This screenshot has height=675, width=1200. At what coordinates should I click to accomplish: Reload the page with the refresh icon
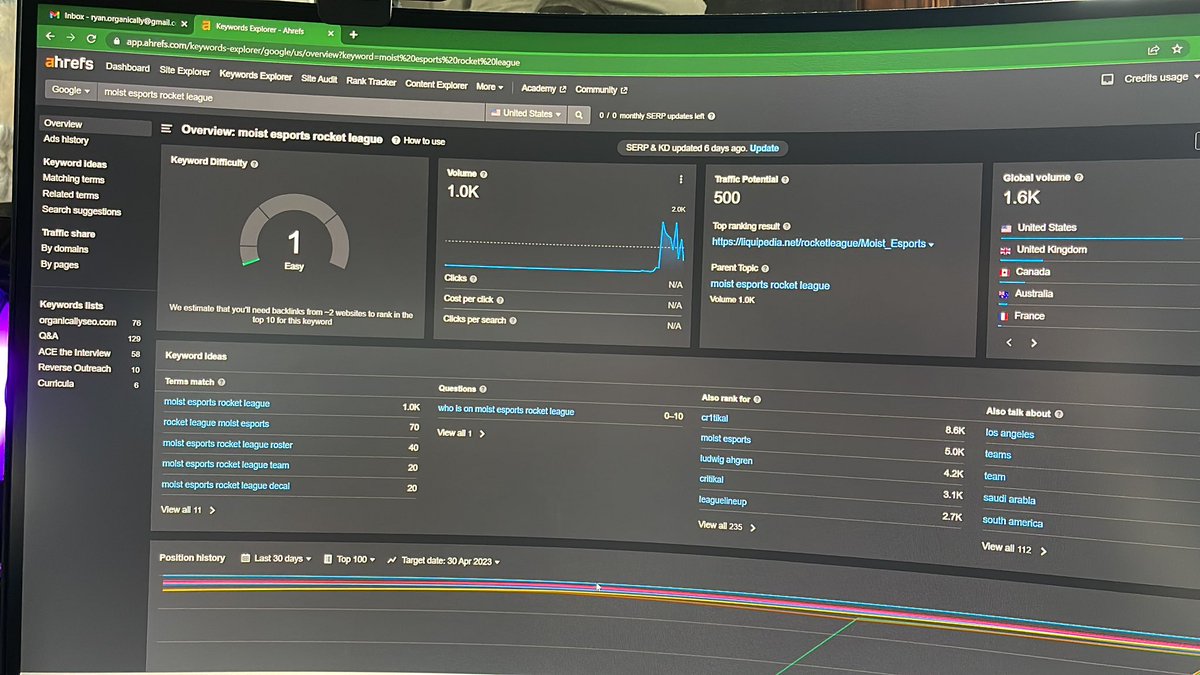point(91,39)
